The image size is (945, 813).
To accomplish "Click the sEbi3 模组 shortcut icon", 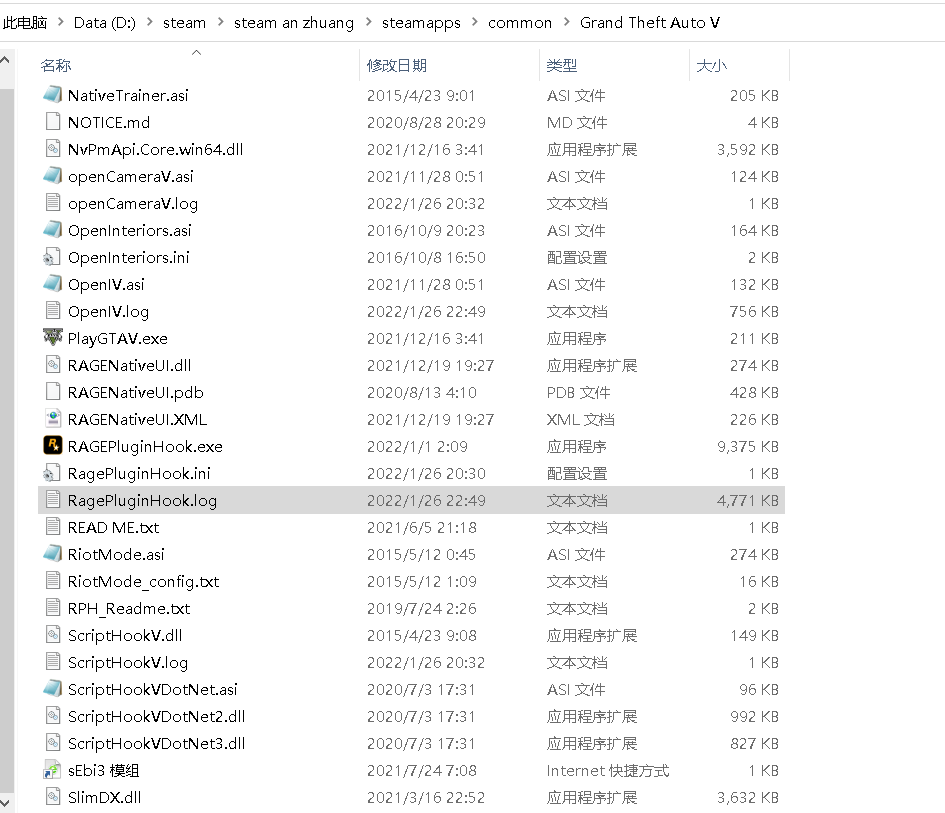I will (52, 770).
